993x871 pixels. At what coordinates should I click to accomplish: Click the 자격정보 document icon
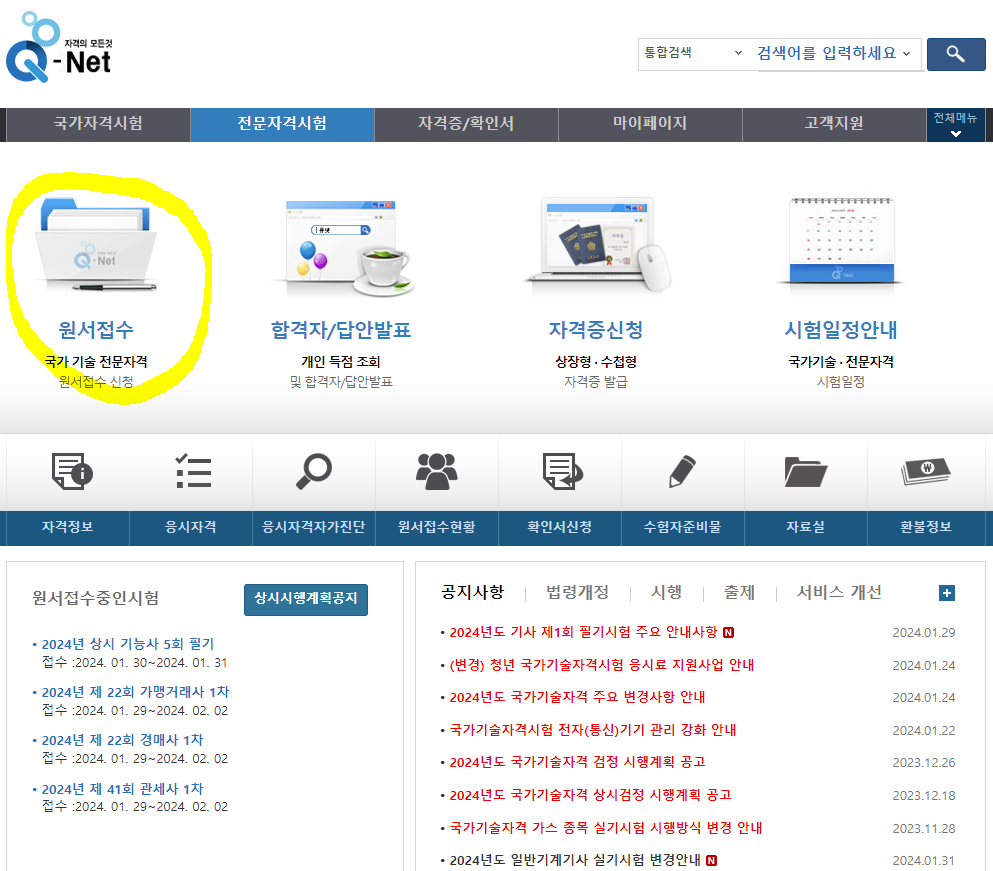pos(72,471)
